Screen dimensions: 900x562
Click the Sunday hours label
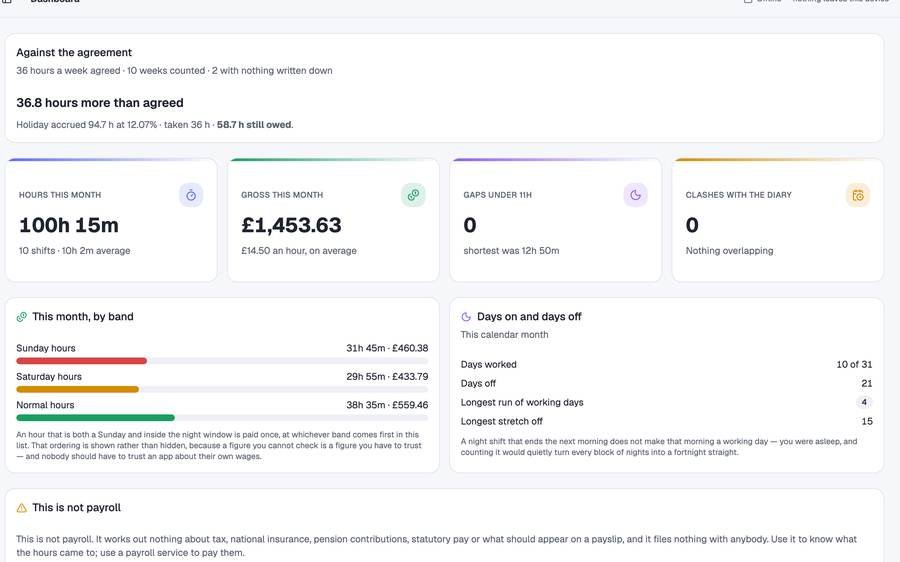click(x=45, y=348)
